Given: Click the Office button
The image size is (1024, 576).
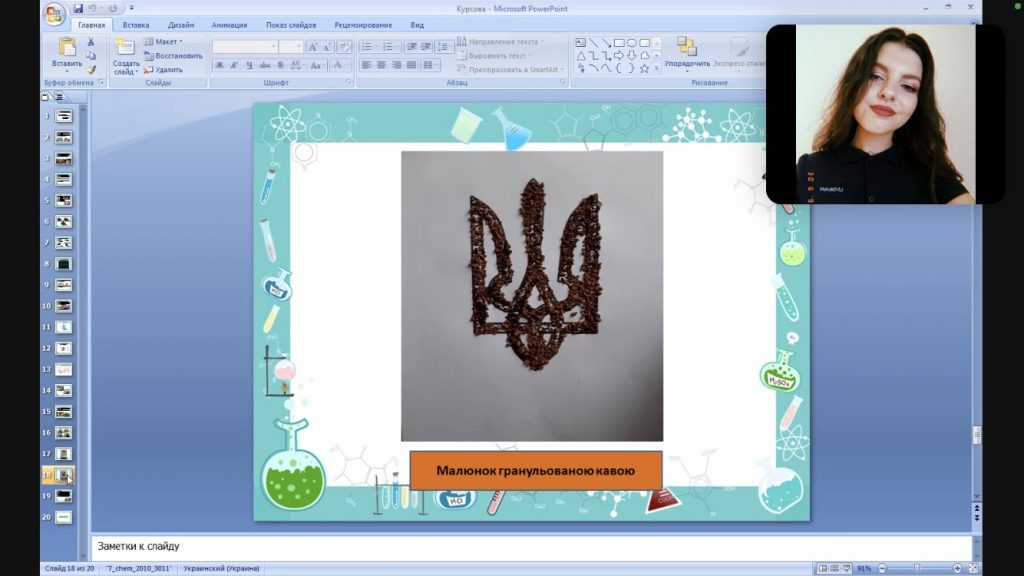Looking at the screenshot, I should 54,14.
